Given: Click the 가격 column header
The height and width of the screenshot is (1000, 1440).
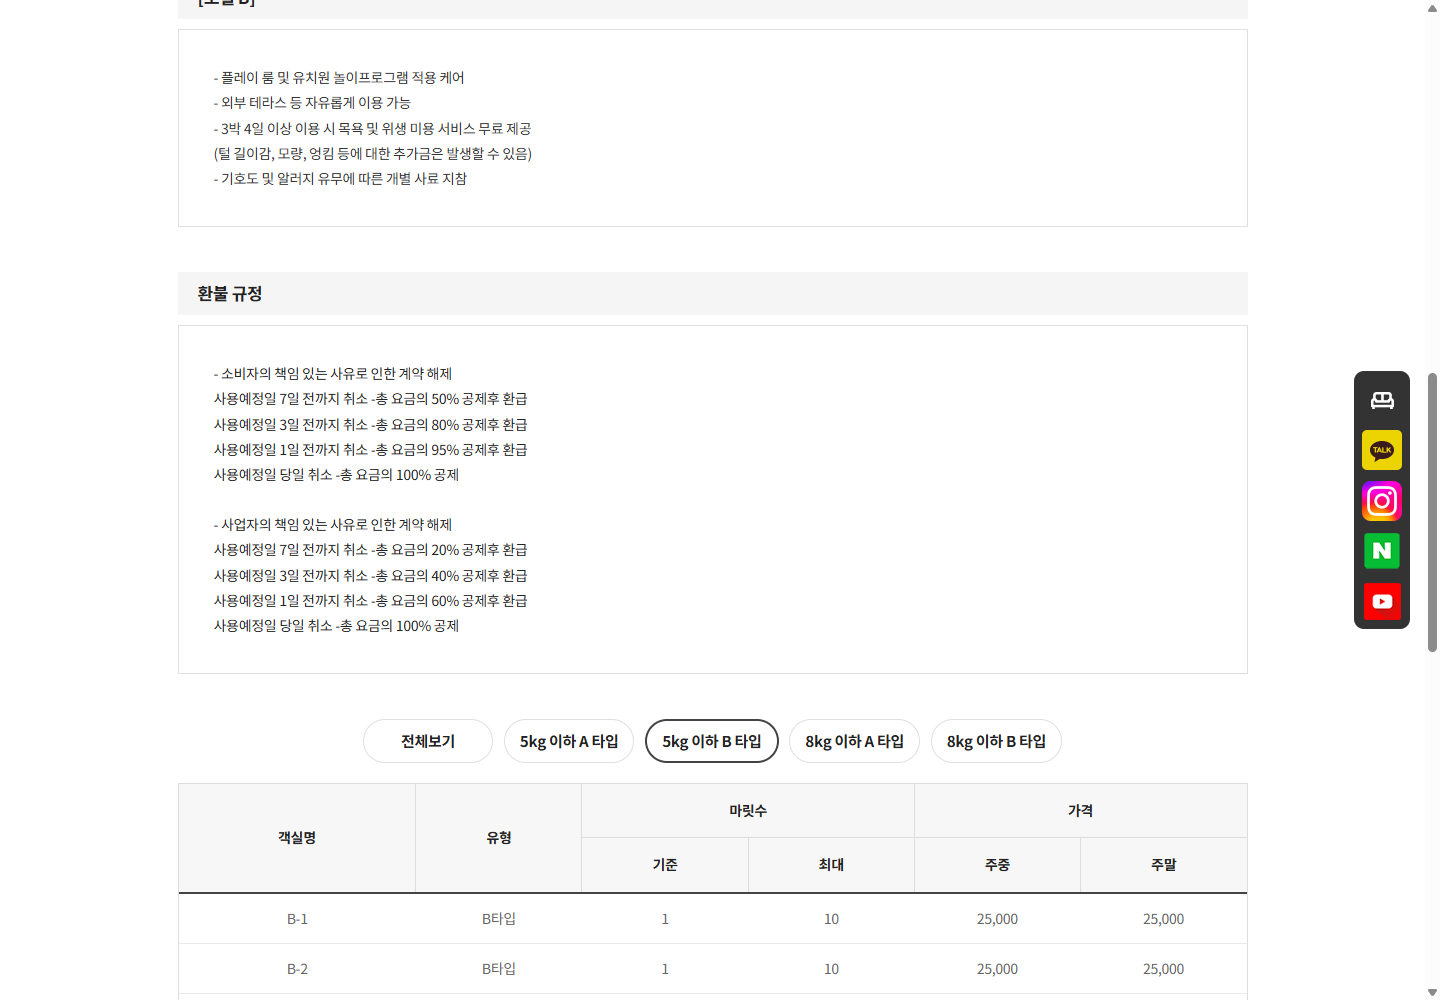Looking at the screenshot, I should pos(1081,811).
